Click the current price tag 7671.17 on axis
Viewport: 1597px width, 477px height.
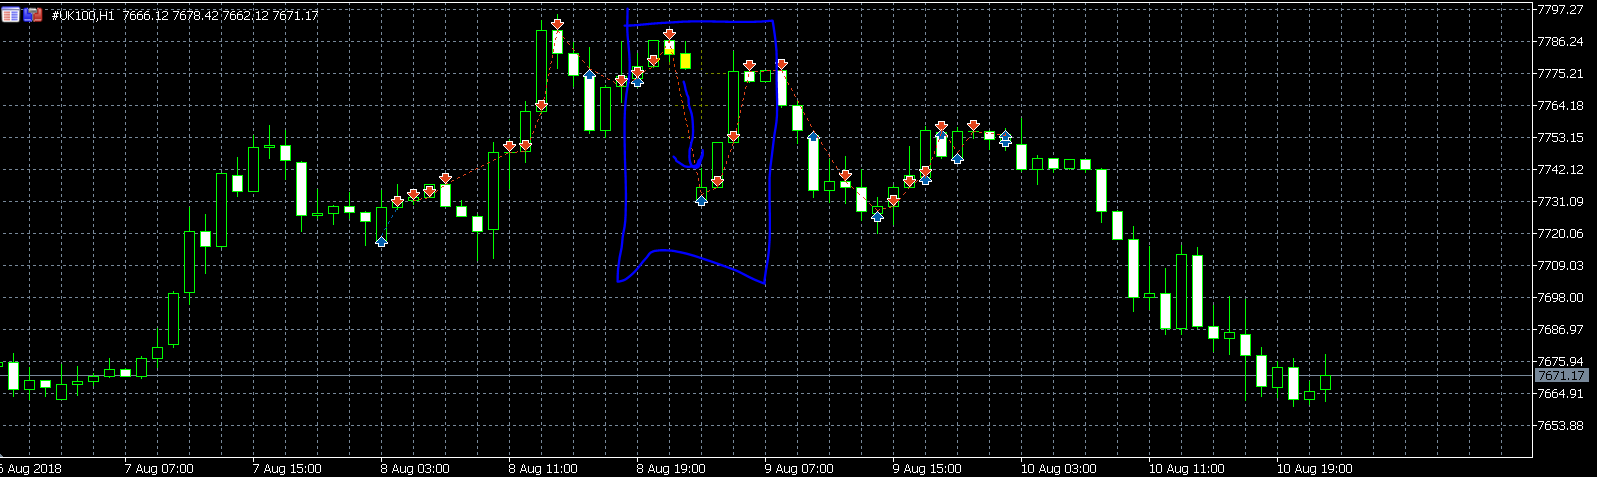pyautogui.click(x=1561, y=375)
